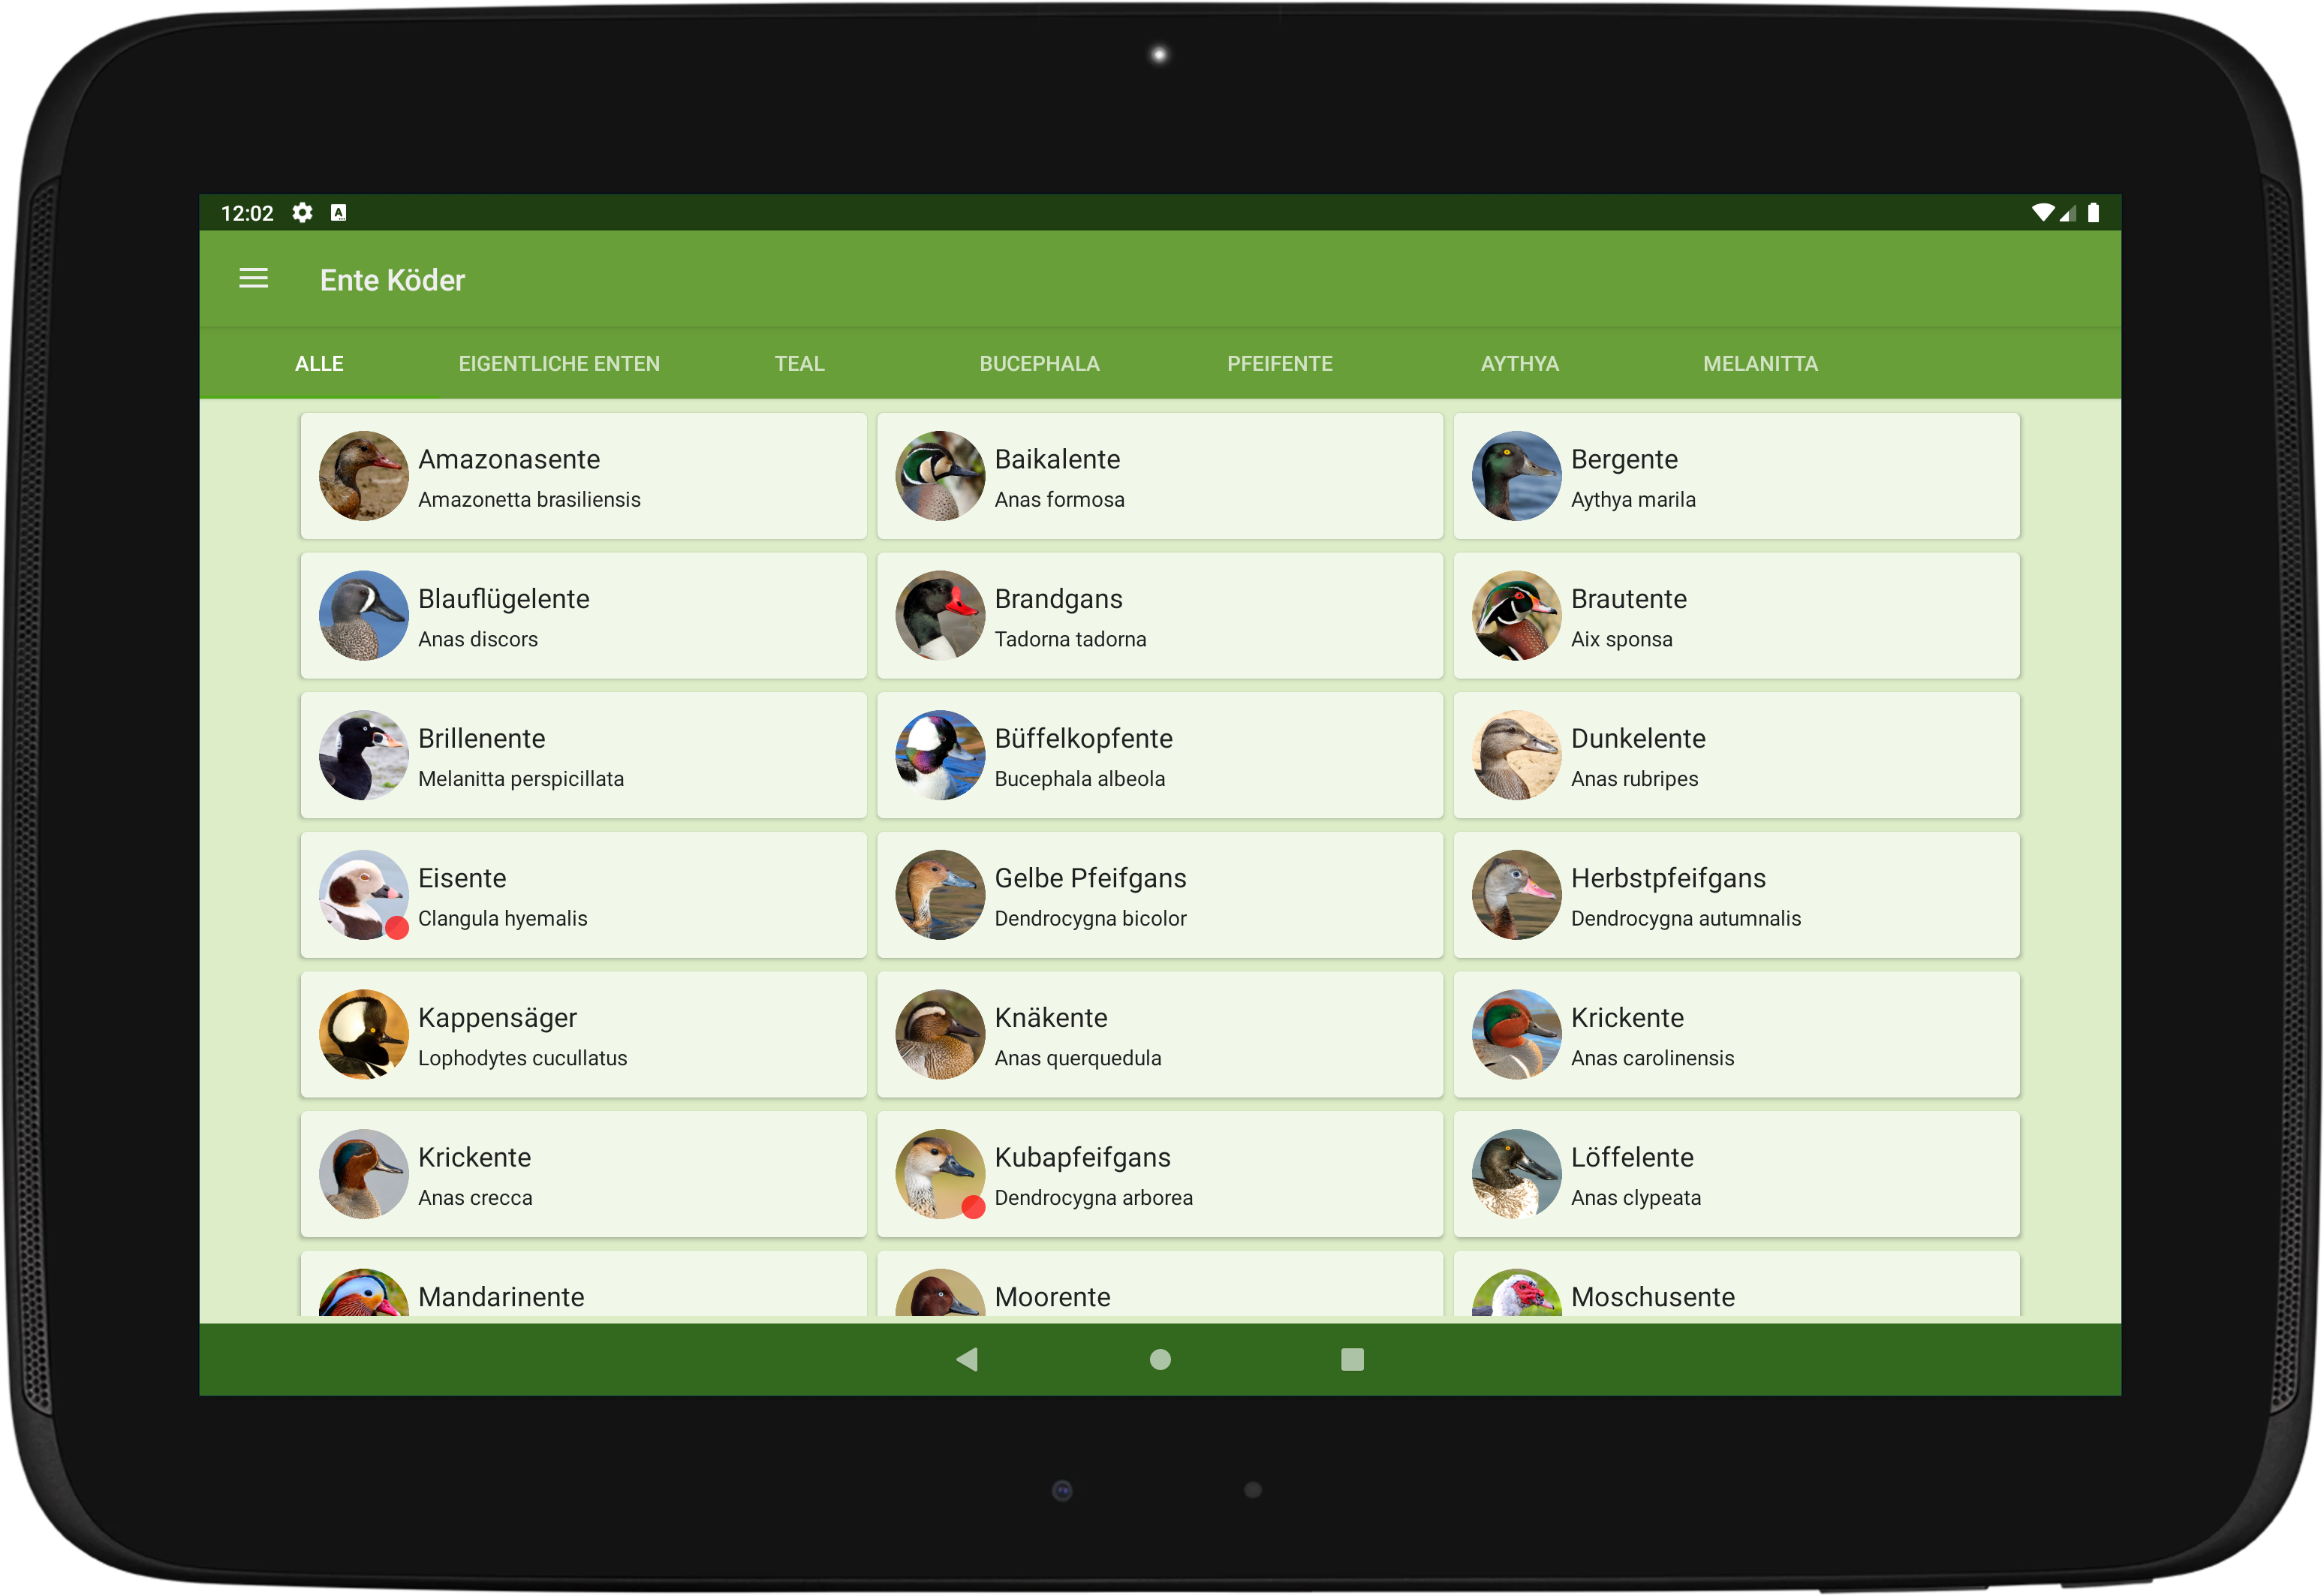Viewport: 2324px width, 1596px height.
Task: Click the Anas discors scientific name
Action: coord(478,640)
